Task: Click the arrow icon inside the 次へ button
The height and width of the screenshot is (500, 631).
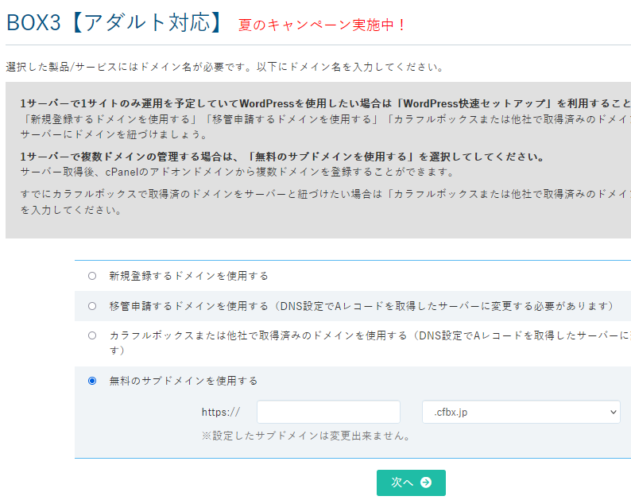Action: [427, 483]
